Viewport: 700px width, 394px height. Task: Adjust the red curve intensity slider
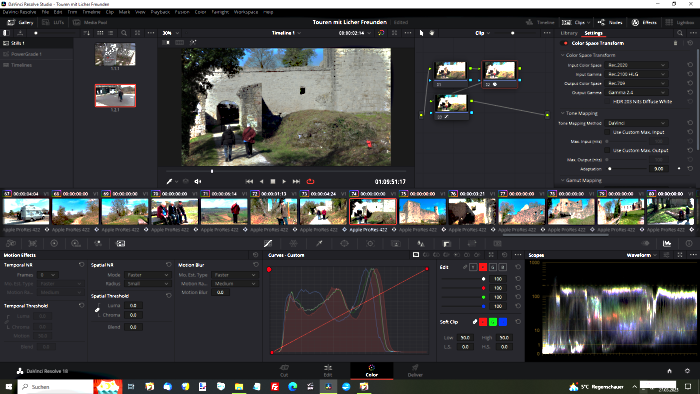tap(462, 288)
